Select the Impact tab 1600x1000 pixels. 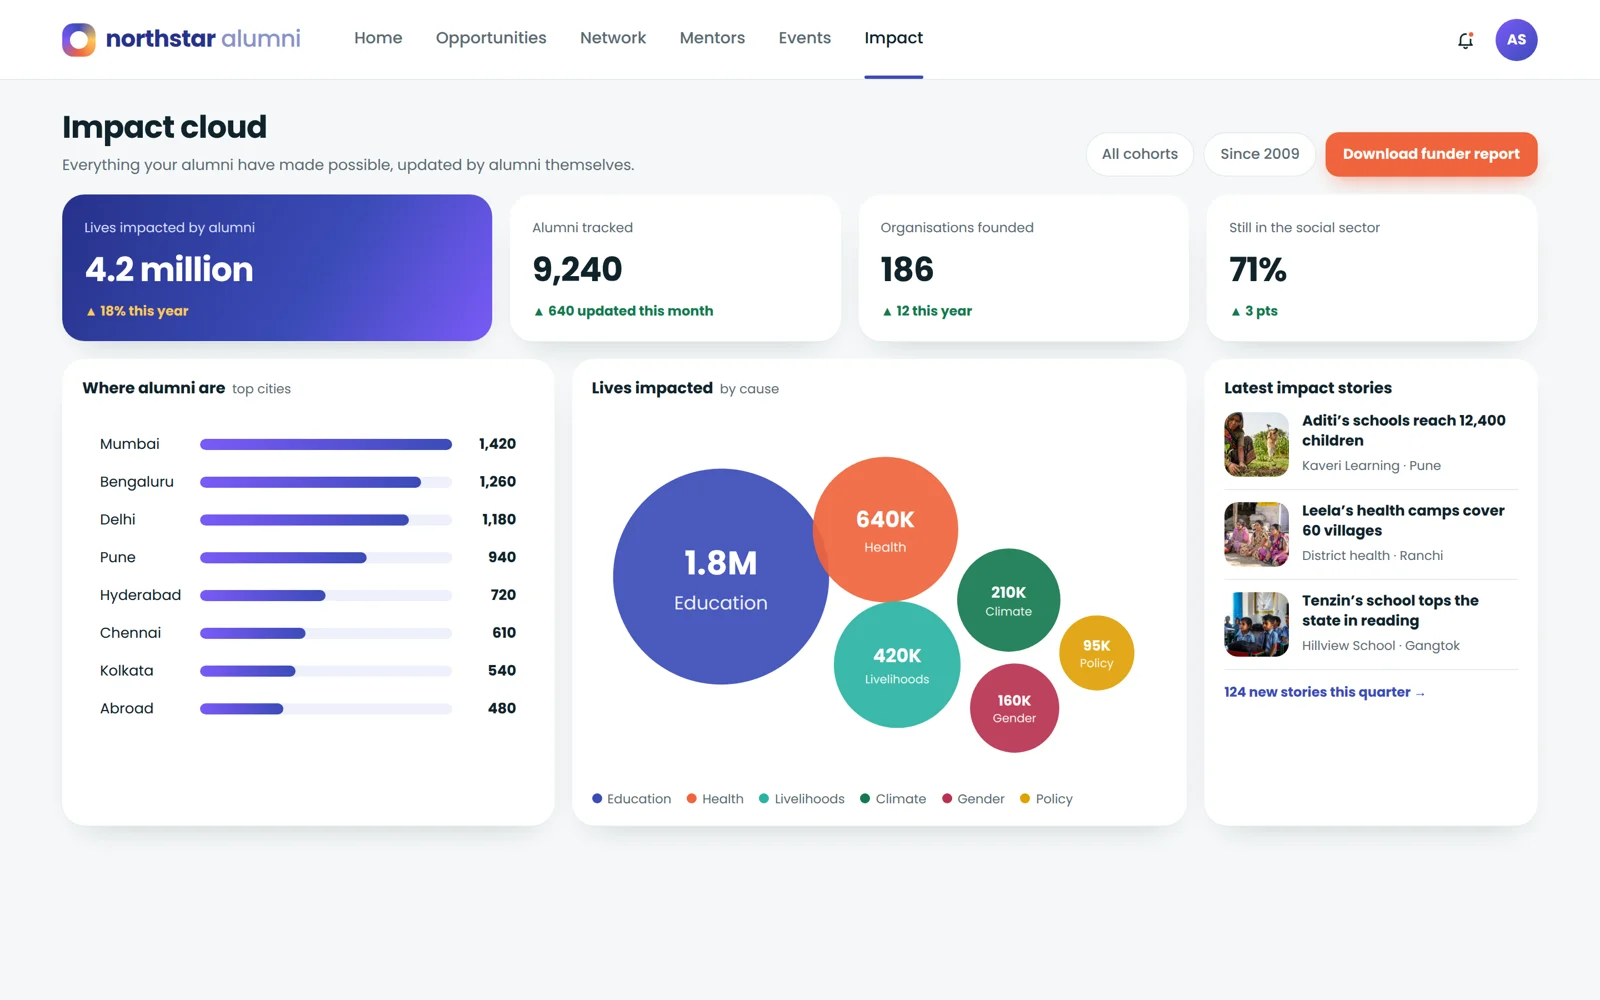[894, 38]
